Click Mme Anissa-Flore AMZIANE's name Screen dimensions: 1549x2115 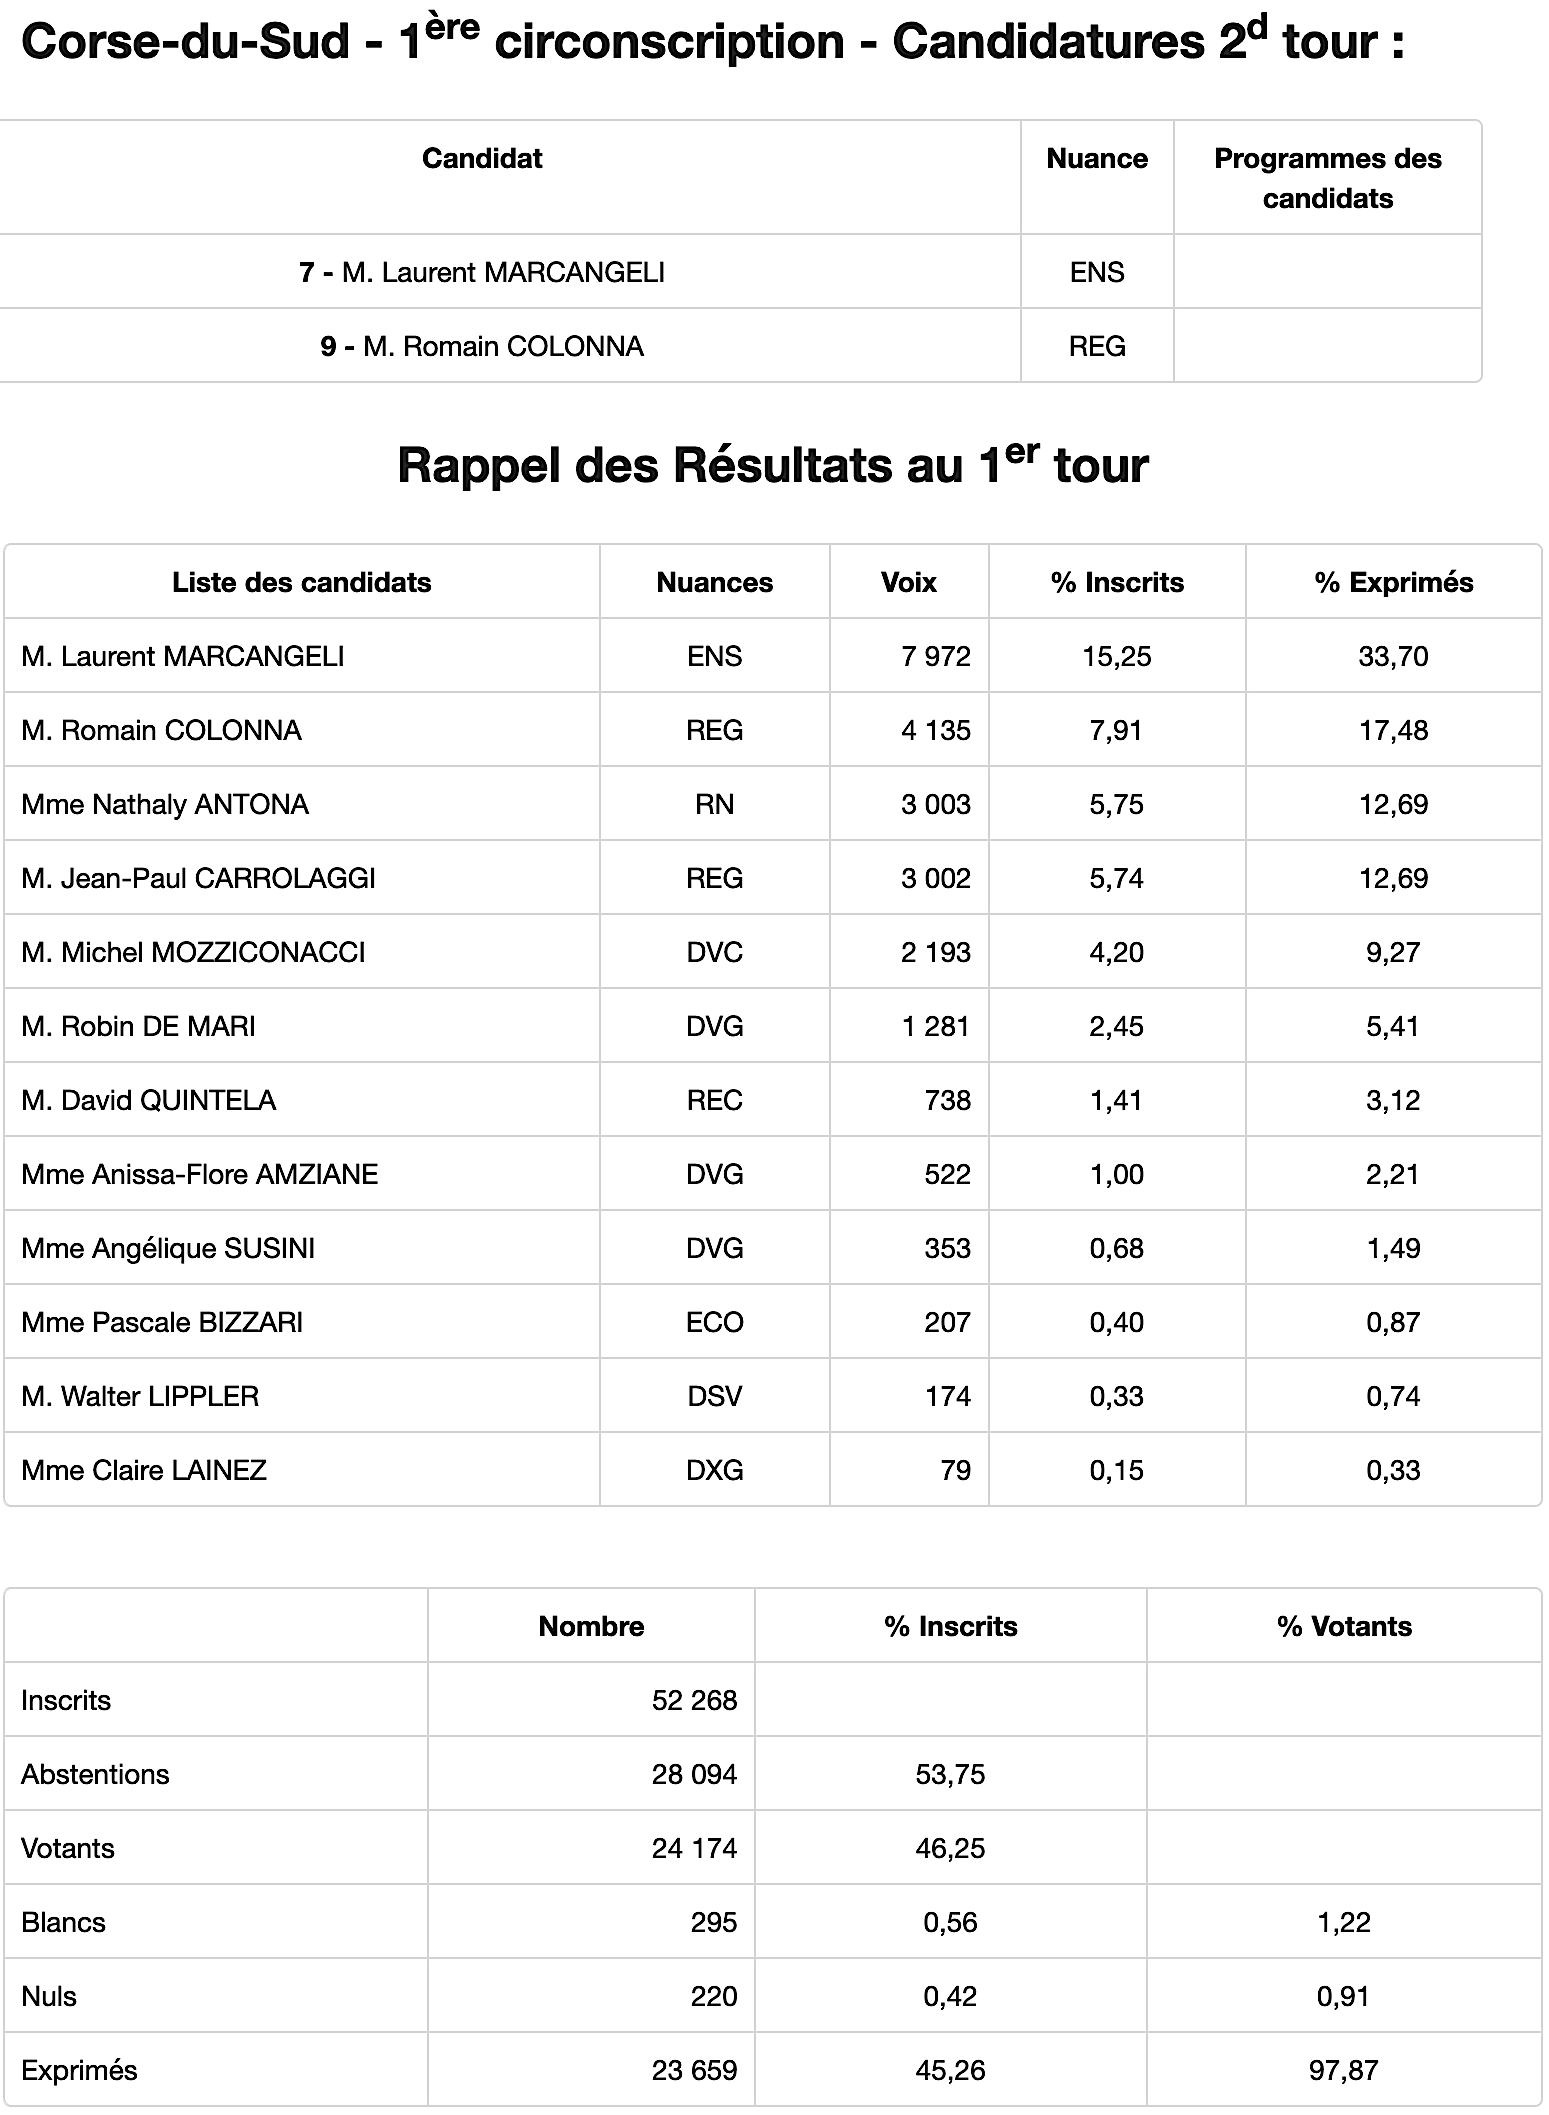[x=199, y=1174]
